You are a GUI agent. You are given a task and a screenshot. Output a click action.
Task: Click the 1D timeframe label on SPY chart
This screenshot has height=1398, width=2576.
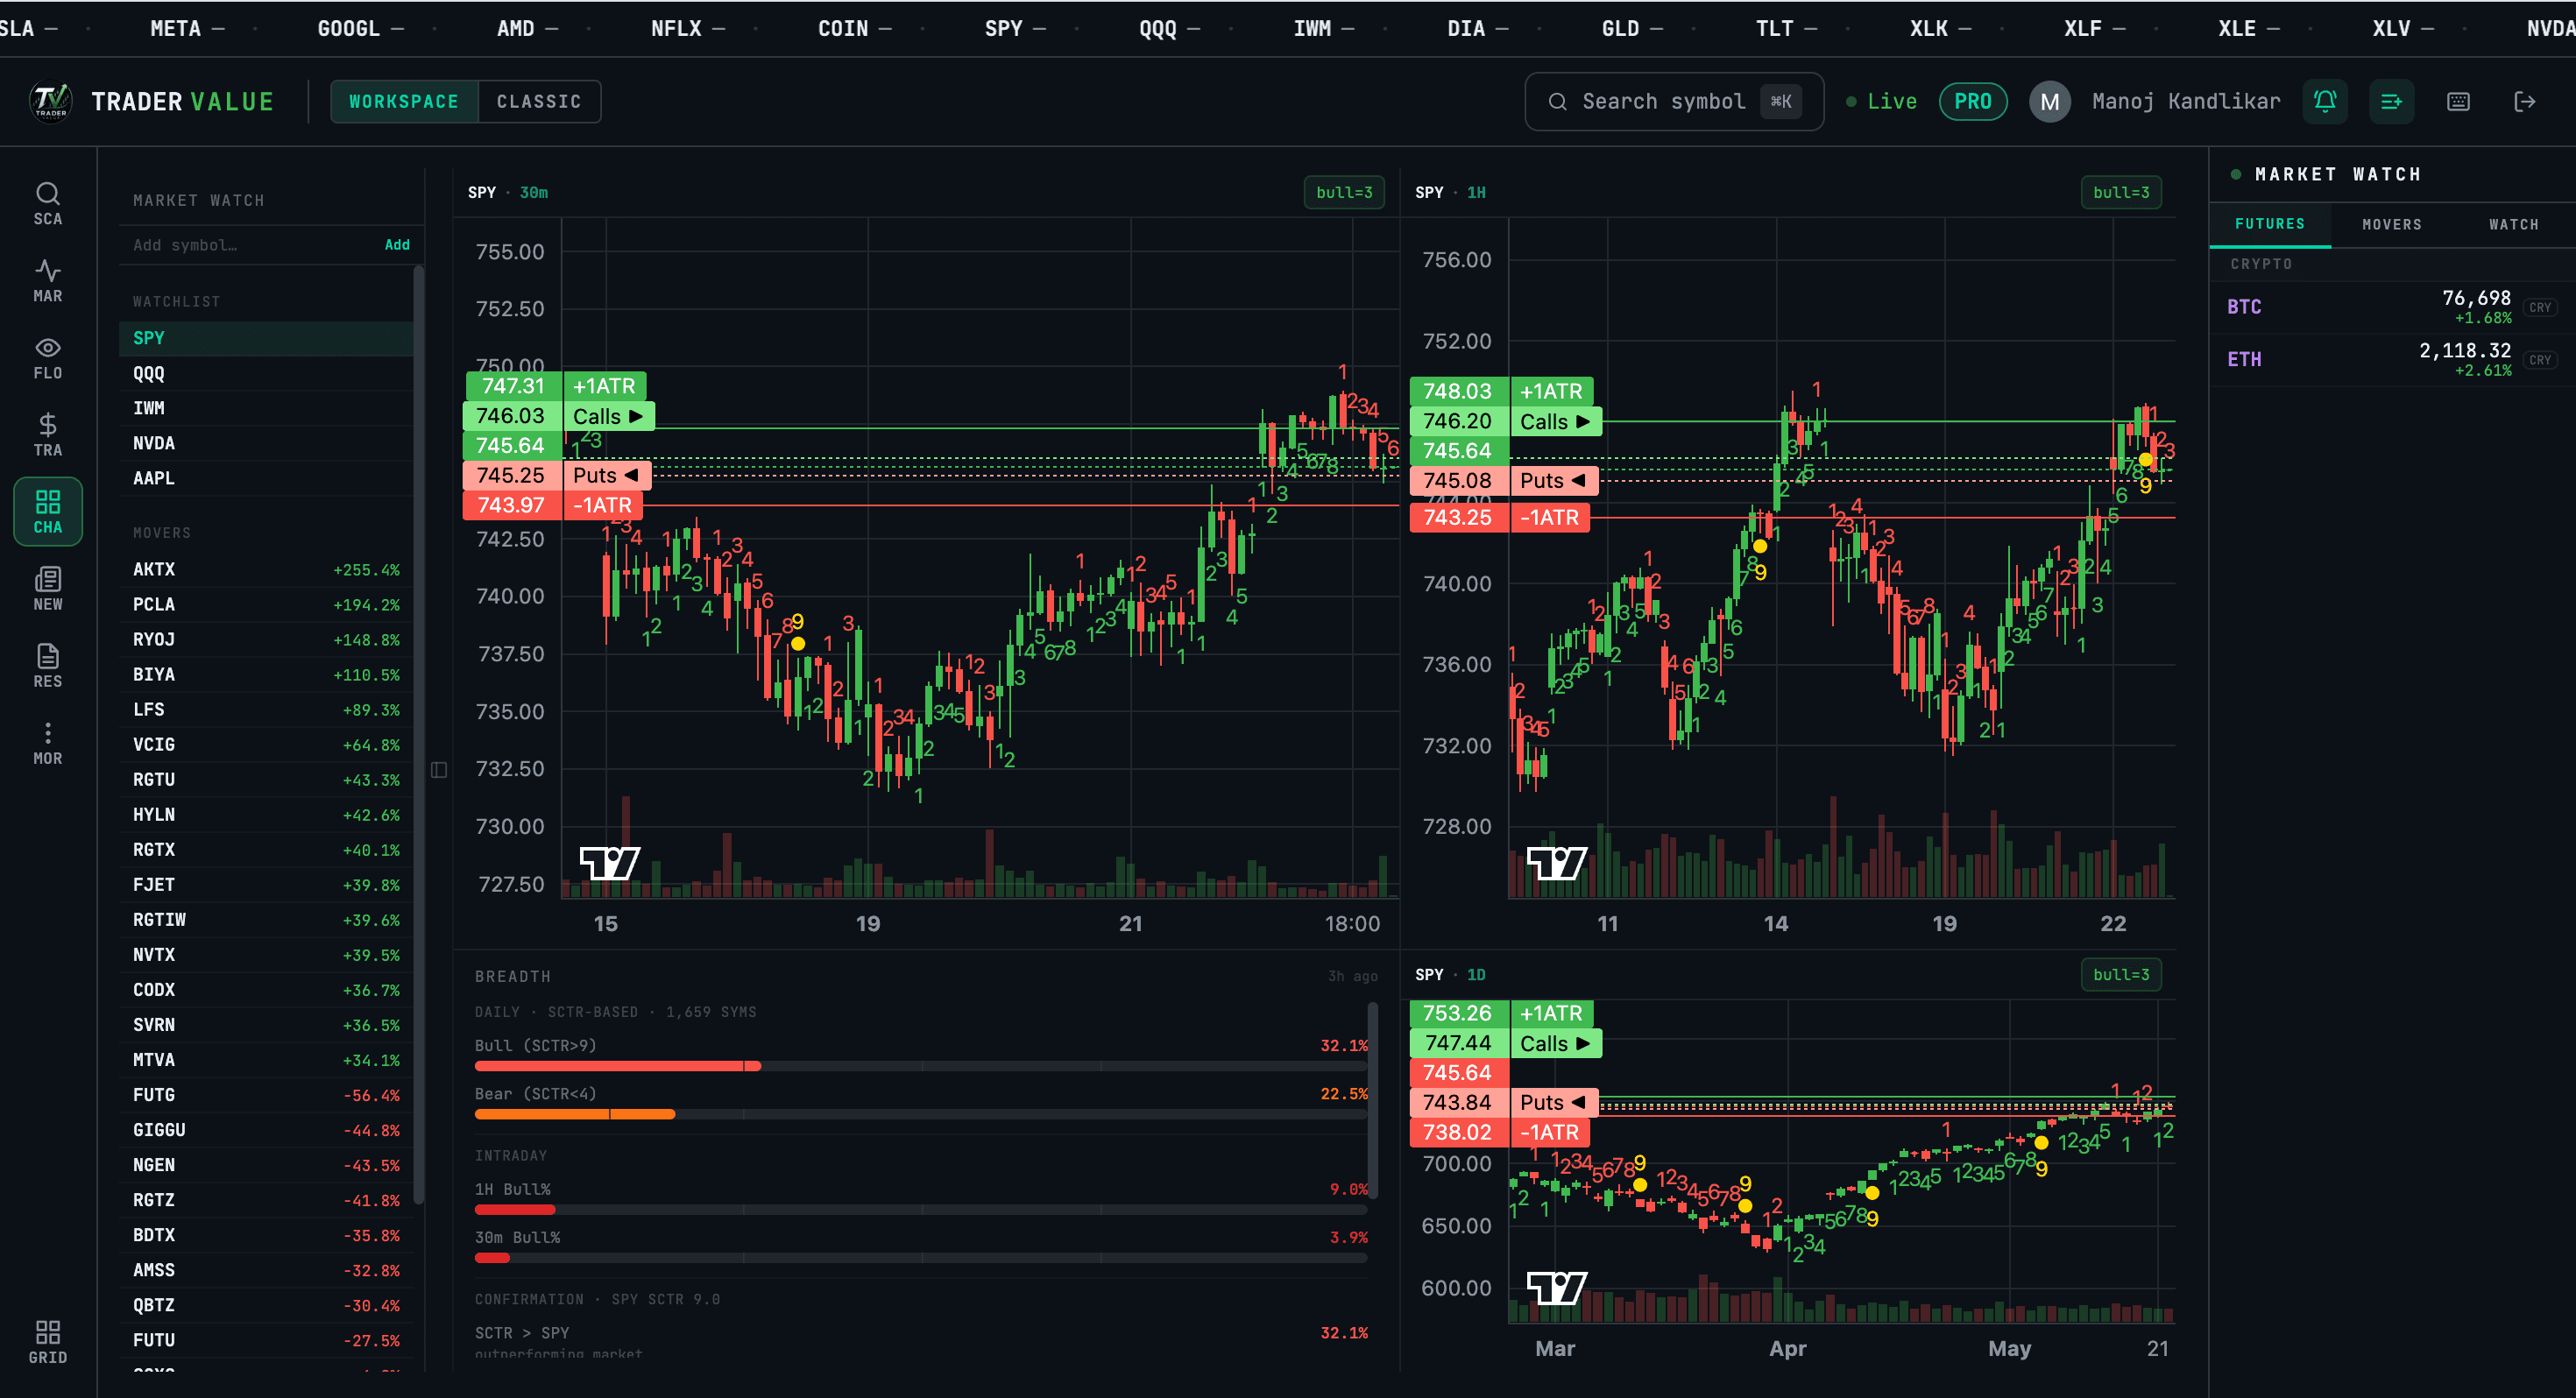click(x=1476, y=974)
